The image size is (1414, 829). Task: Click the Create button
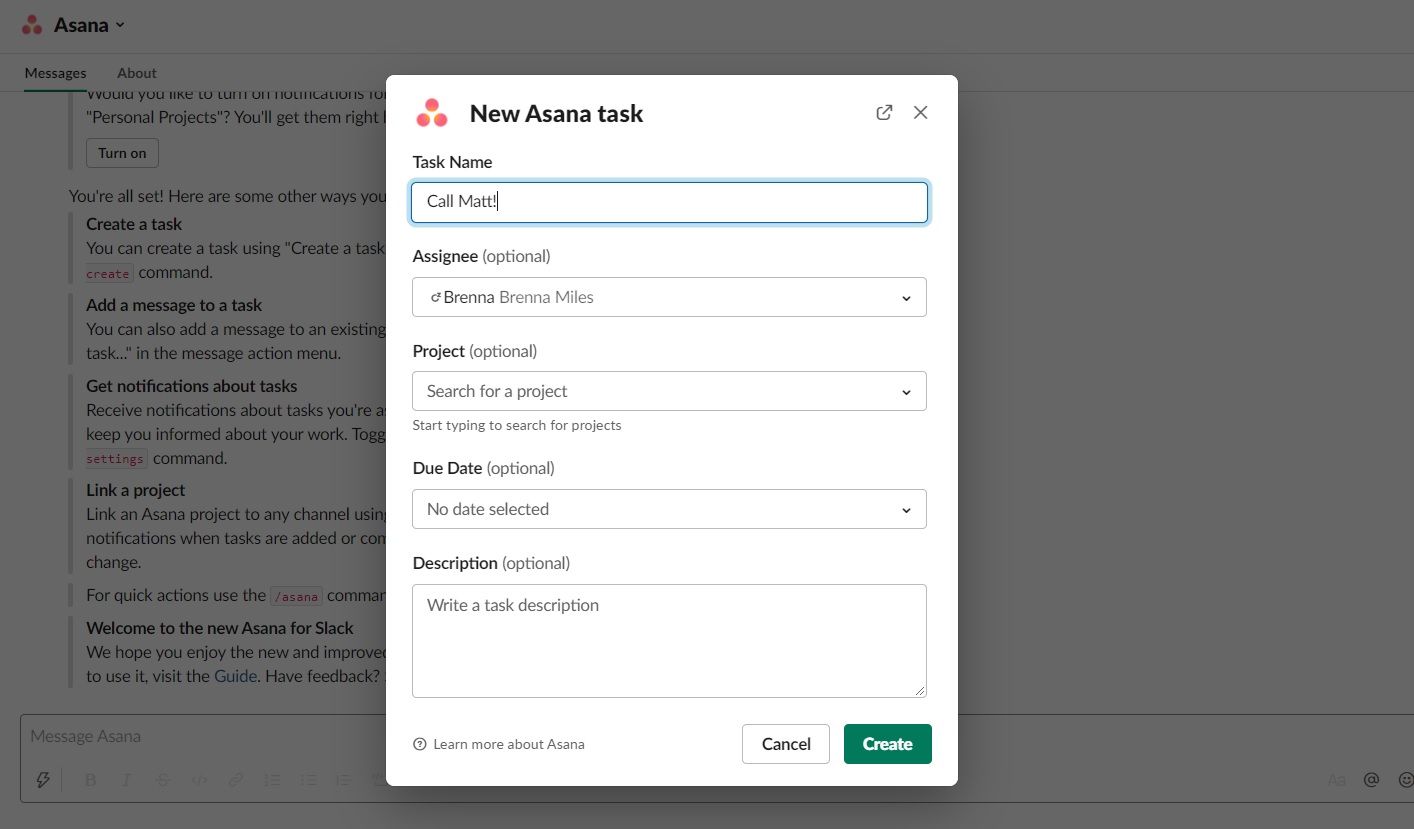(x=887, y=743)
